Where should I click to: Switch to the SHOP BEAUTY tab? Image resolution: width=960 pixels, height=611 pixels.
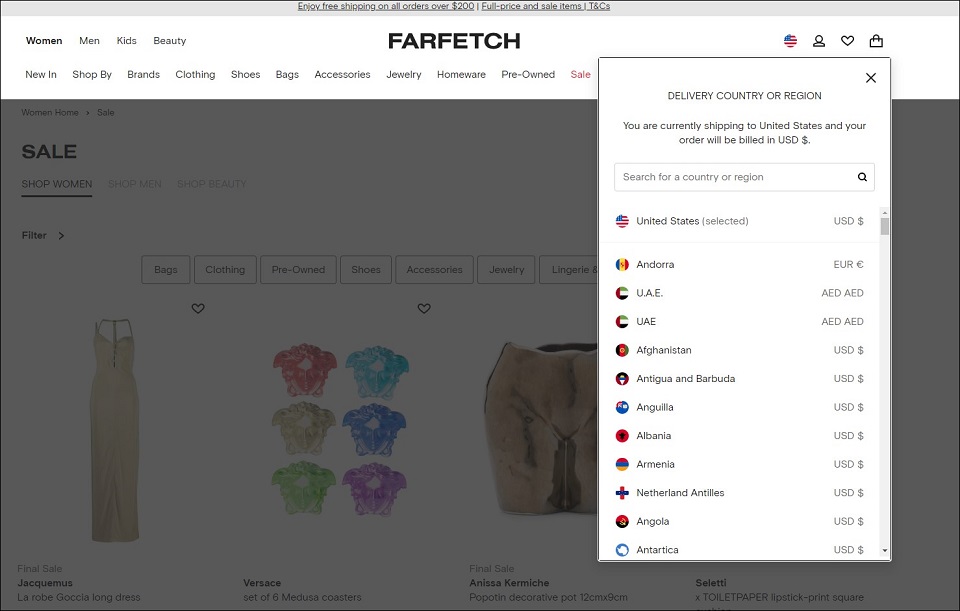point(212,184)
